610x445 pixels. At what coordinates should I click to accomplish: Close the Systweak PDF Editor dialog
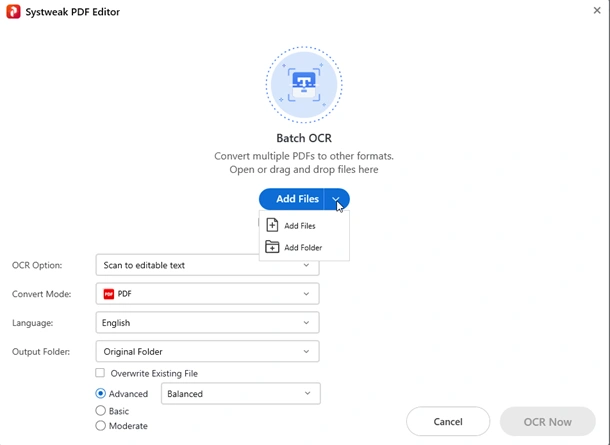(597, 11)
